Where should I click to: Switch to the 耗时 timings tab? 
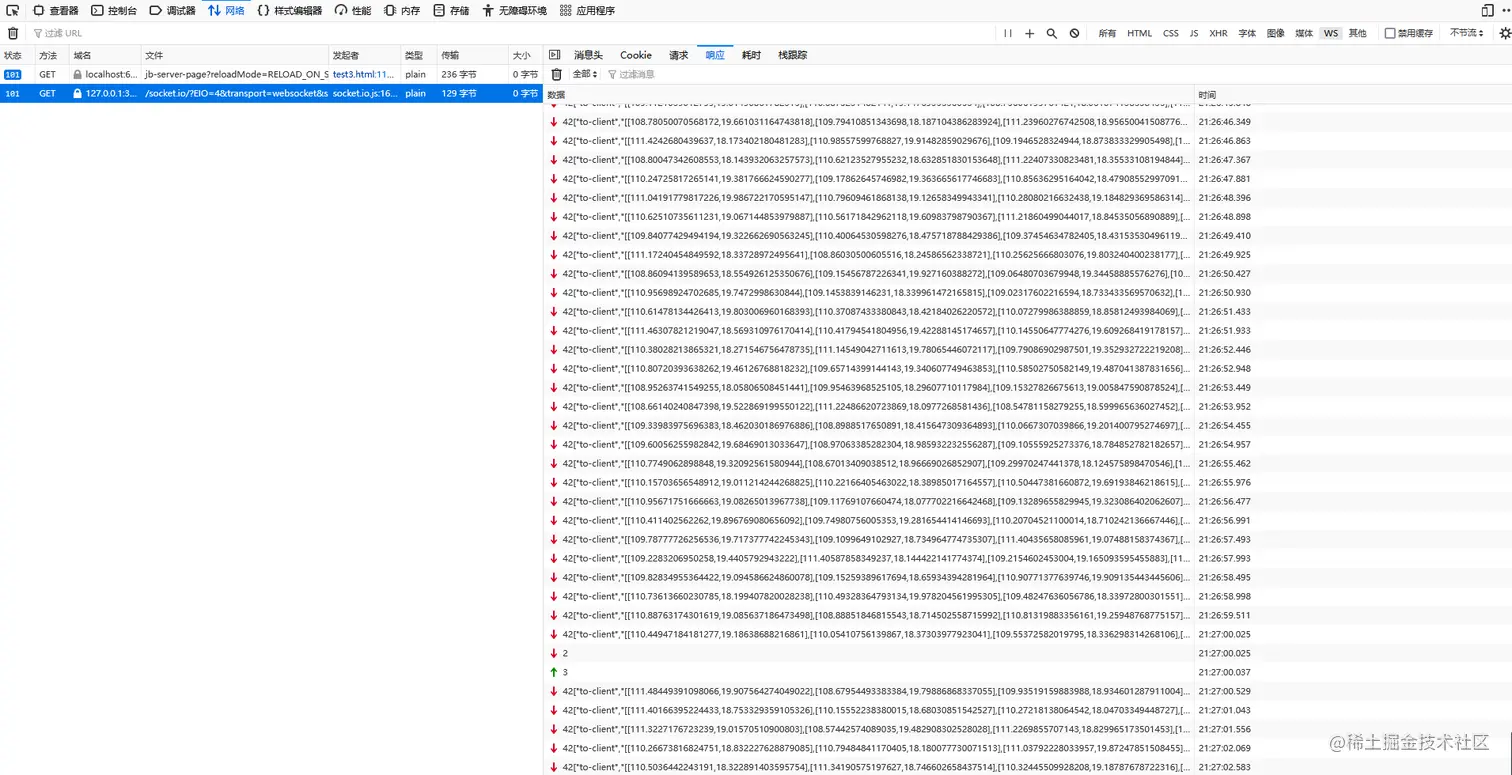click(751, 55)
